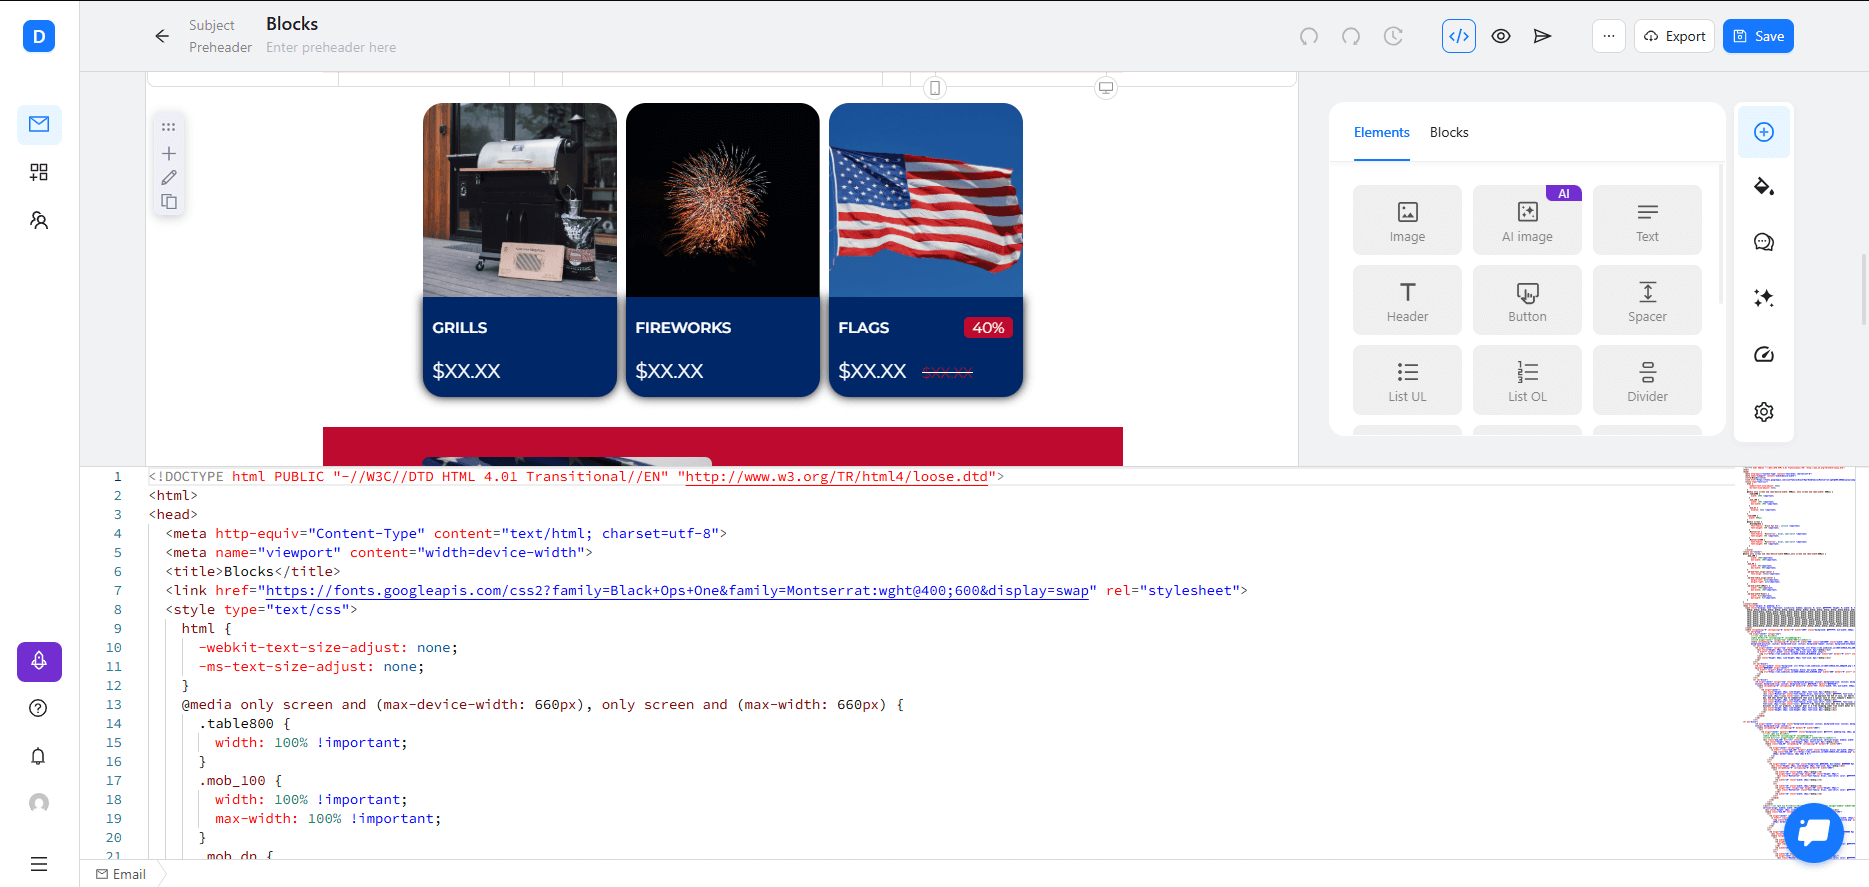Click the edit block pencil icon
The width and height of the screenshot is (1869, 887).
[x=169, y=177]
